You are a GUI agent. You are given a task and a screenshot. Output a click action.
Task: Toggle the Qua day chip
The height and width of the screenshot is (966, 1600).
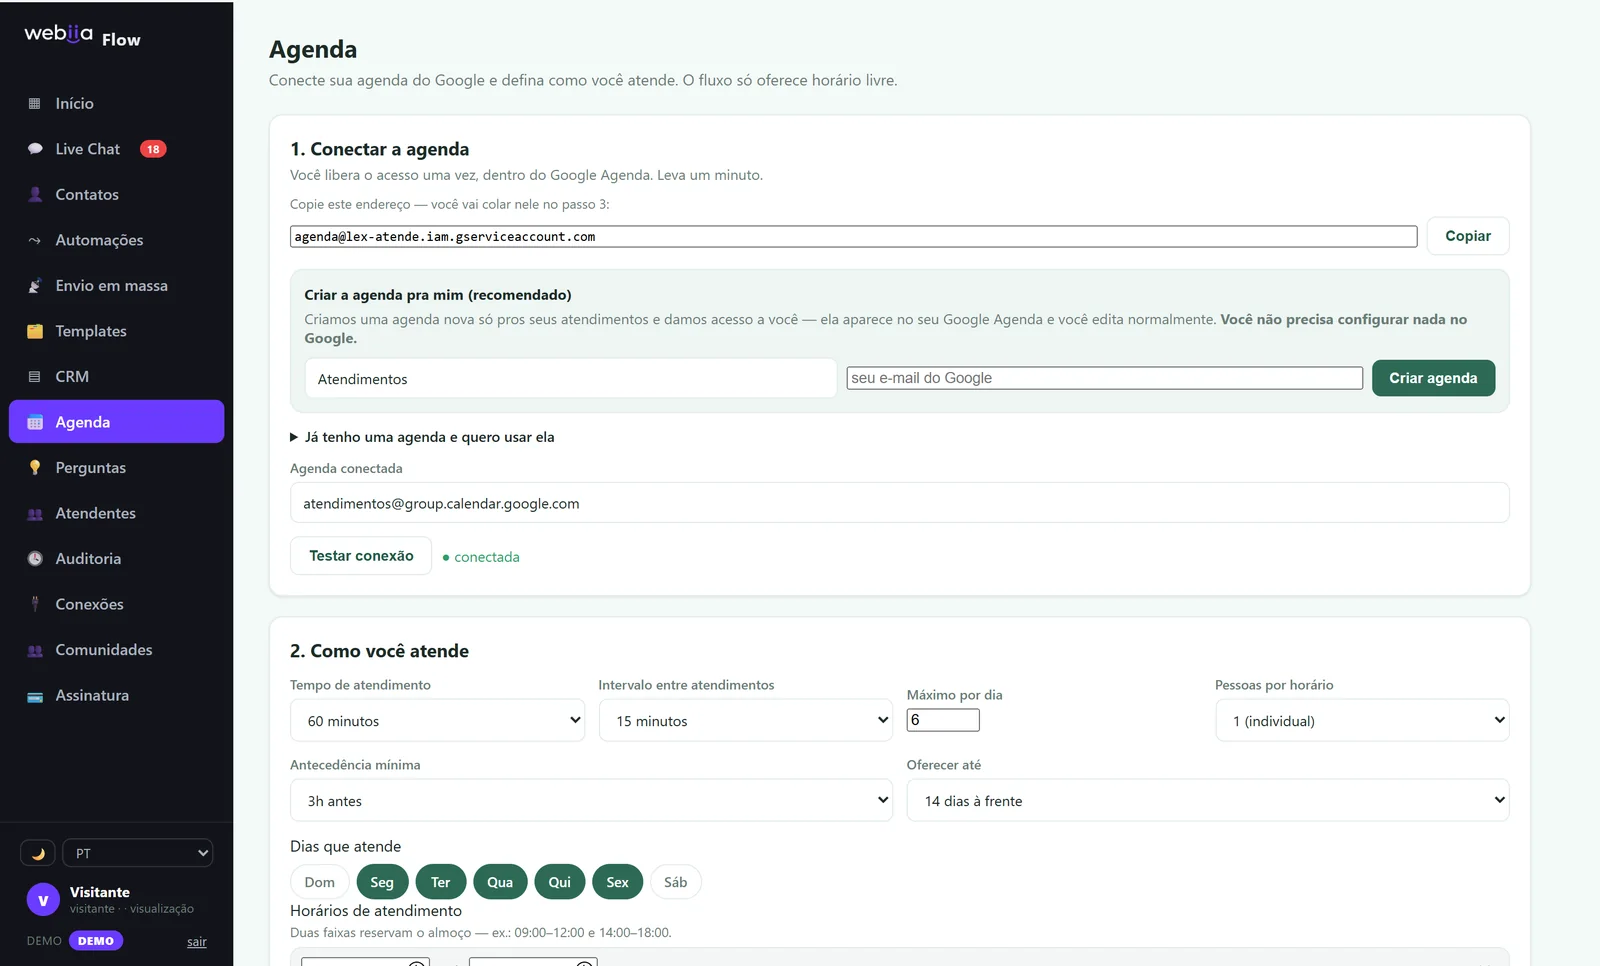coord(500,882)
